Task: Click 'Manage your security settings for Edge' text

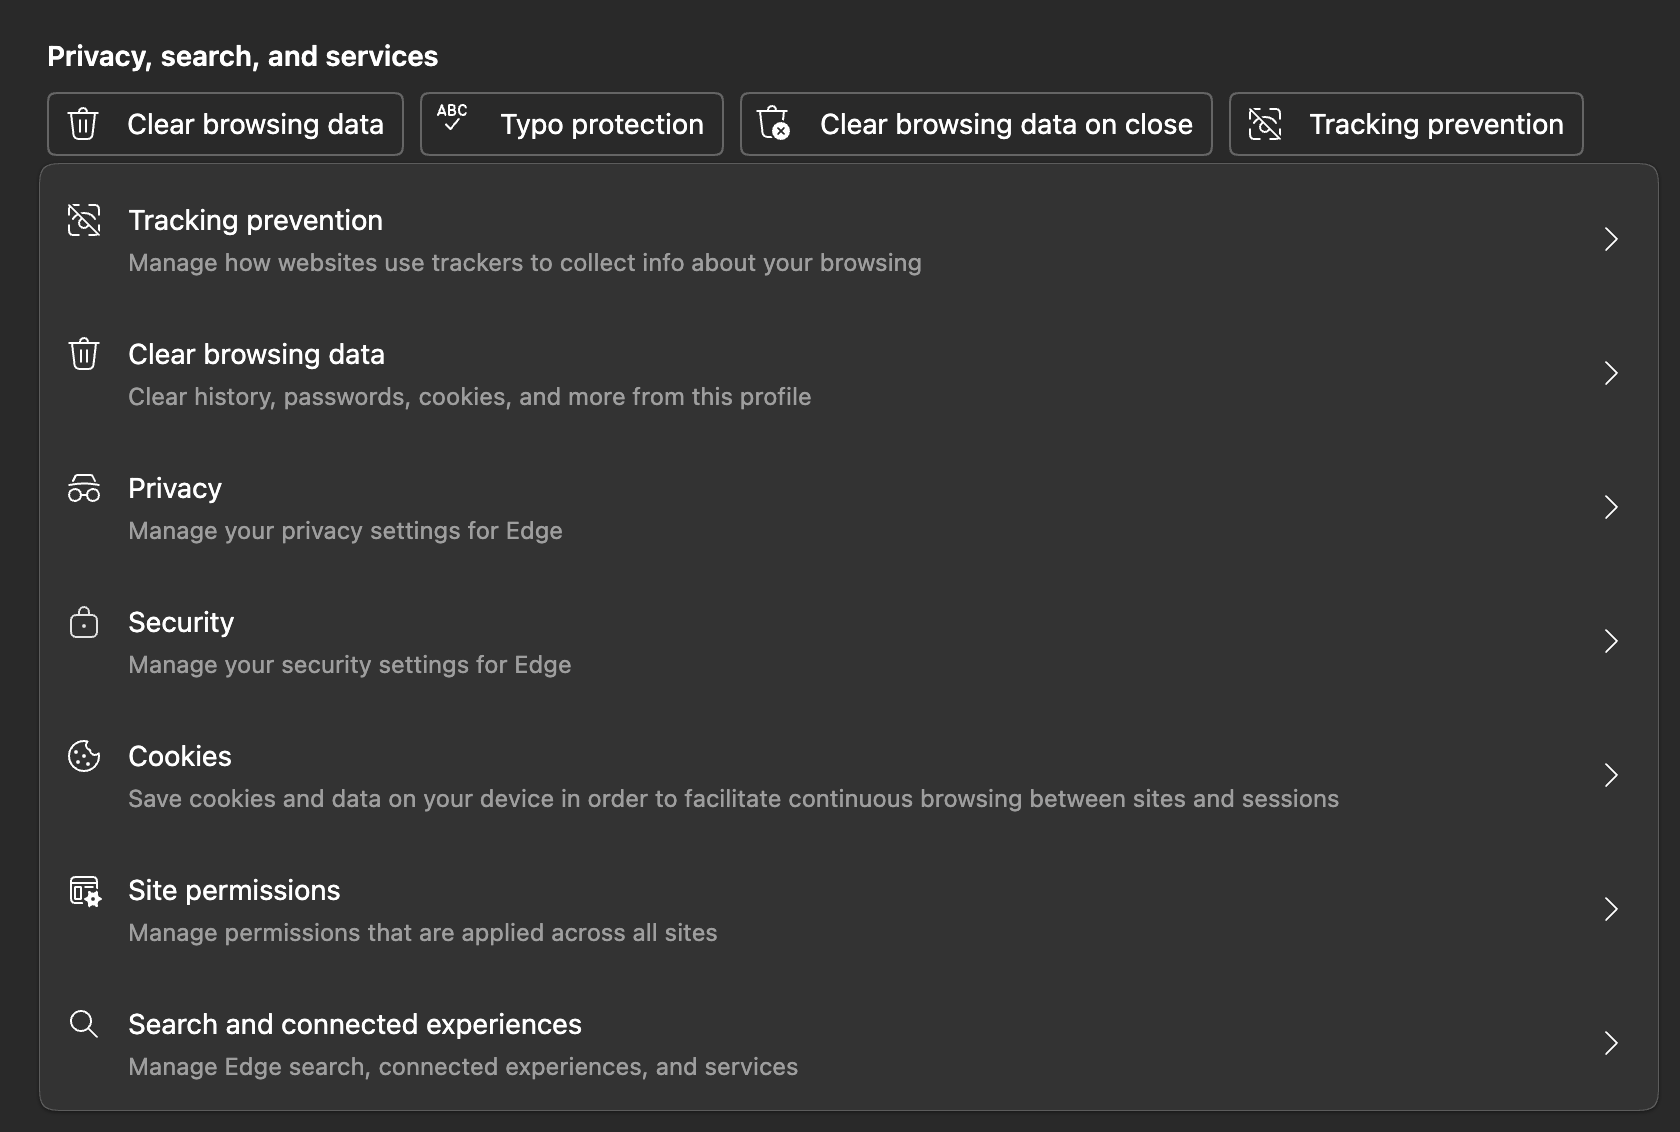Action: 349,665
